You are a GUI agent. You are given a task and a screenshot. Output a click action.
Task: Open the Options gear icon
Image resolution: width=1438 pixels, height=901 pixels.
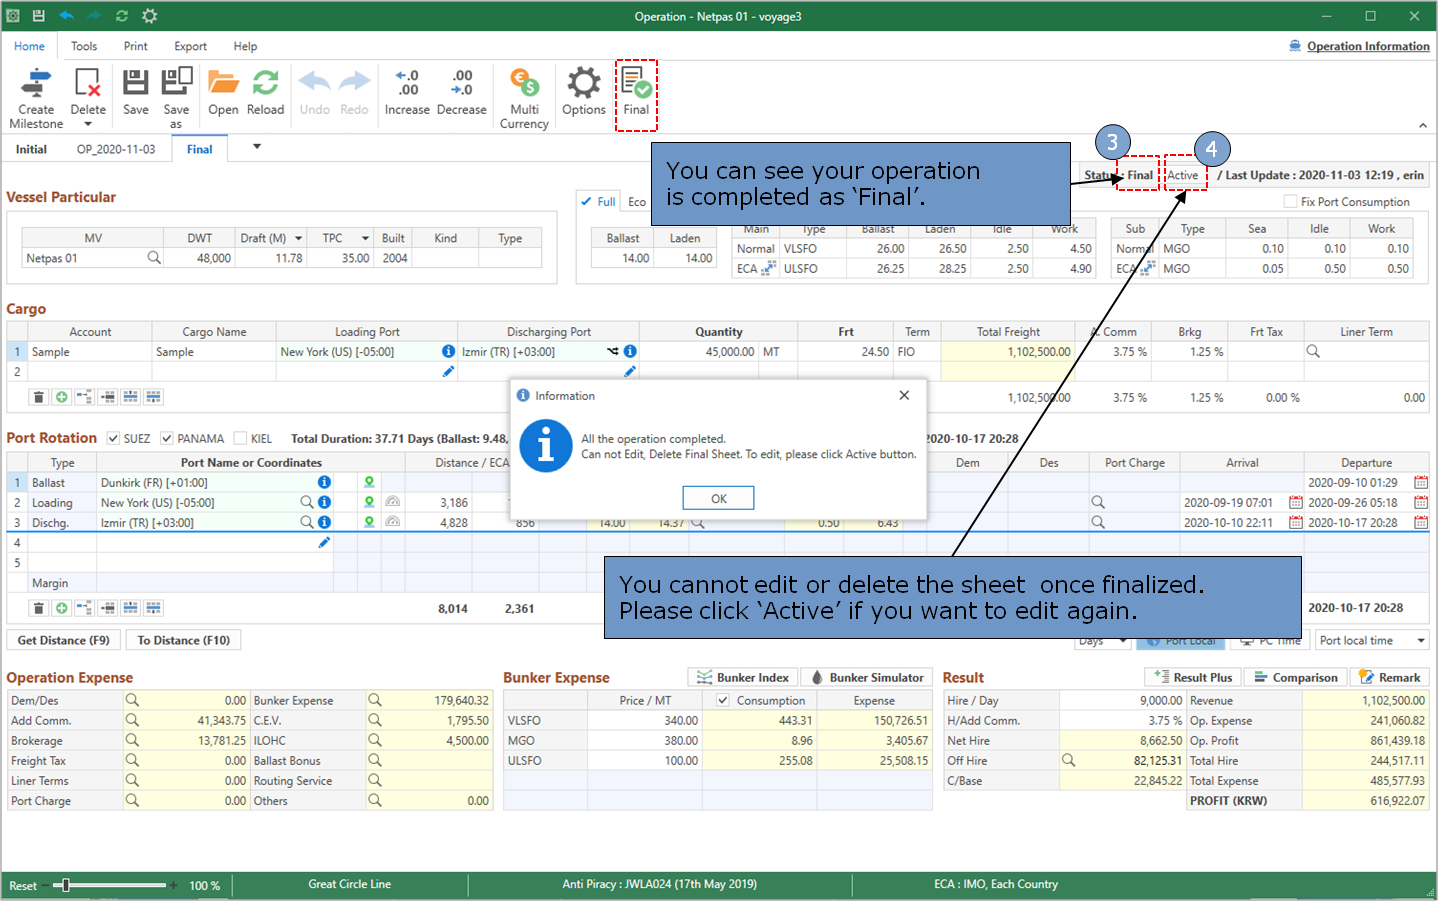(583, 84)
